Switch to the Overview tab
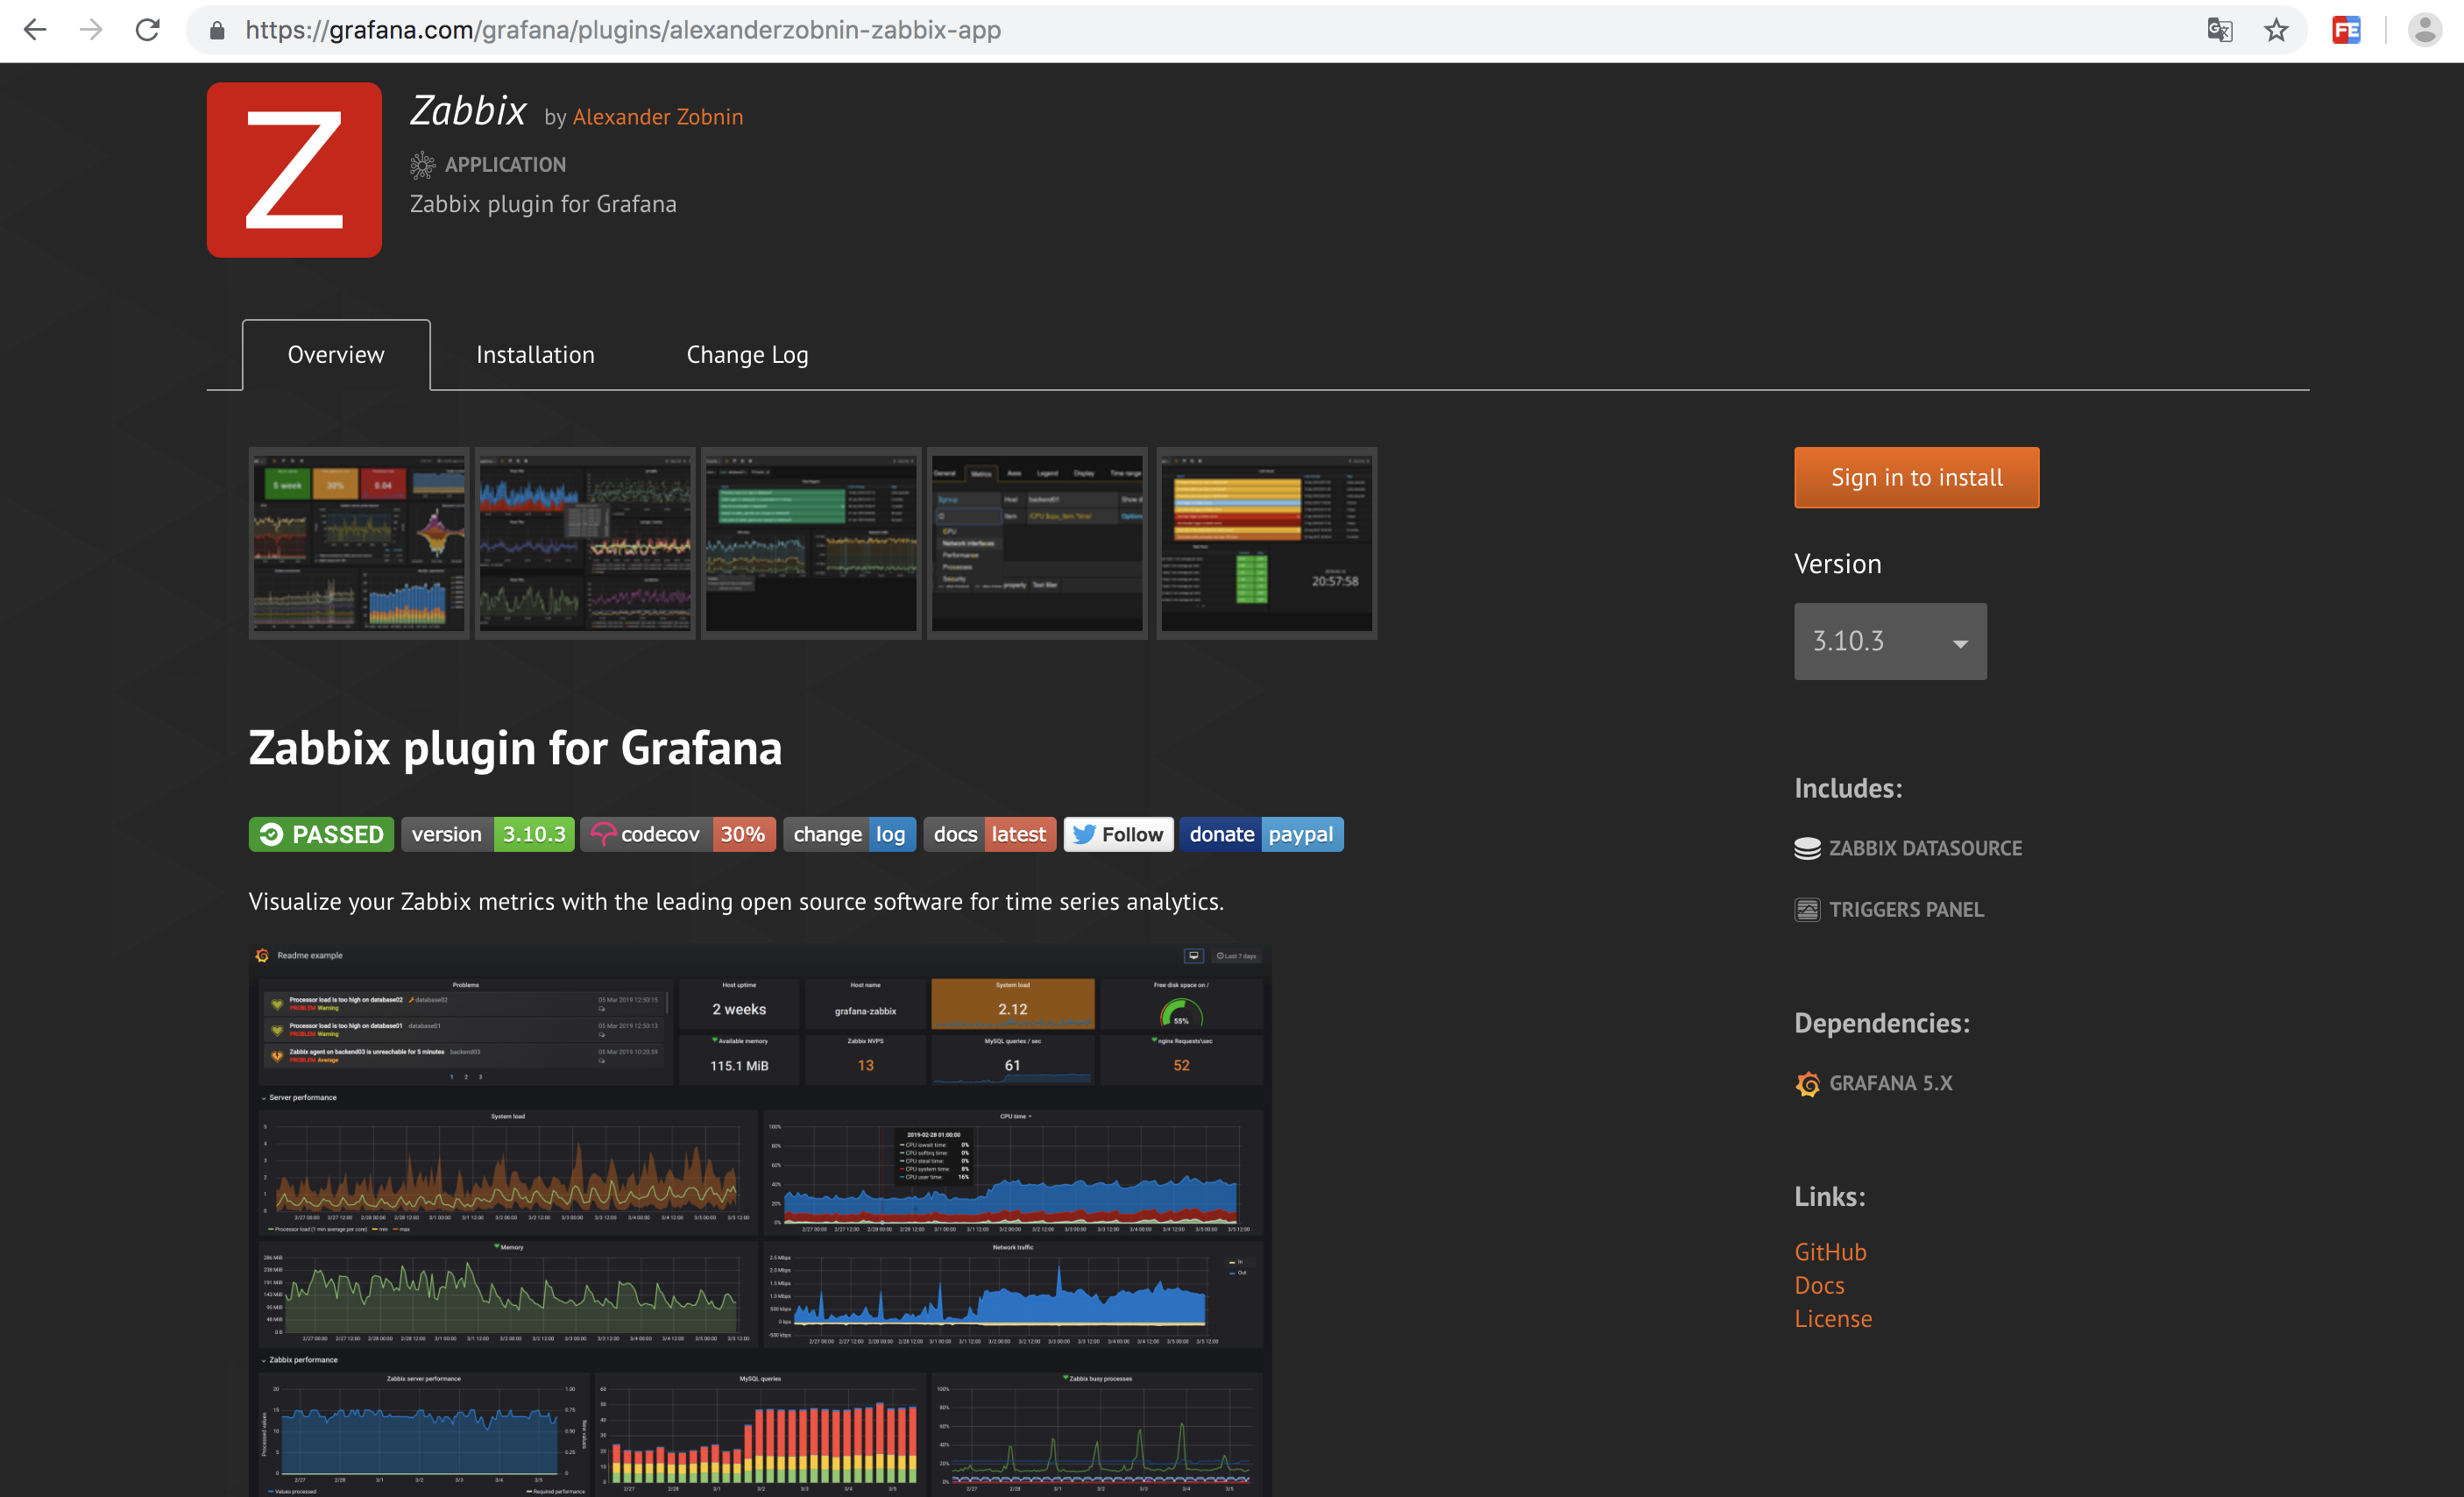 tap(336, 355)
